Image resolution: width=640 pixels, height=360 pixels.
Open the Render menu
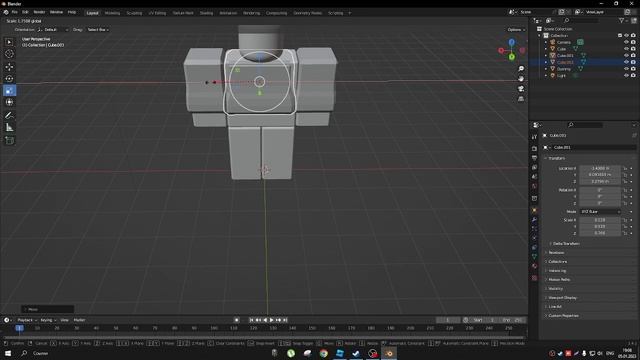[39, 12]
